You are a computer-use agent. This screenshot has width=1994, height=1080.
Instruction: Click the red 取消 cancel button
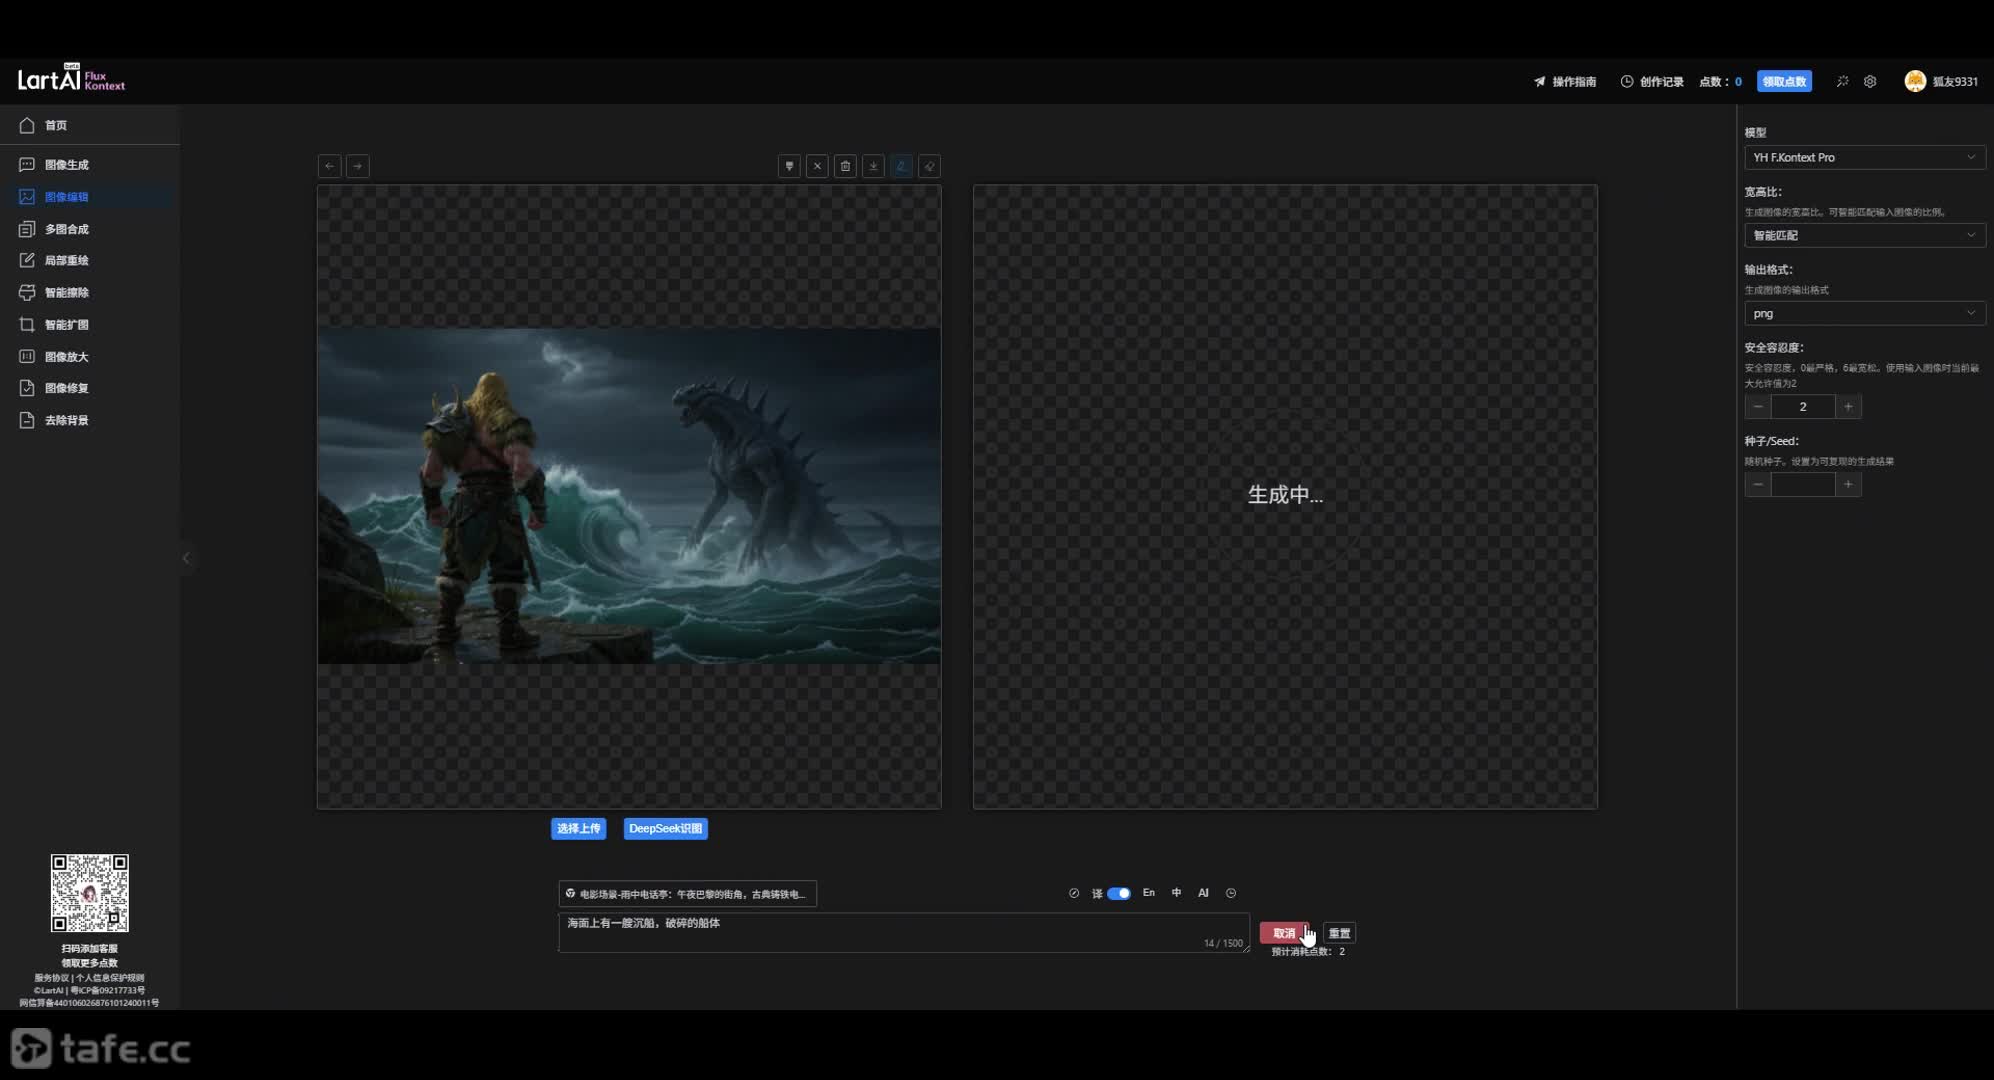tap(1284, 933)
